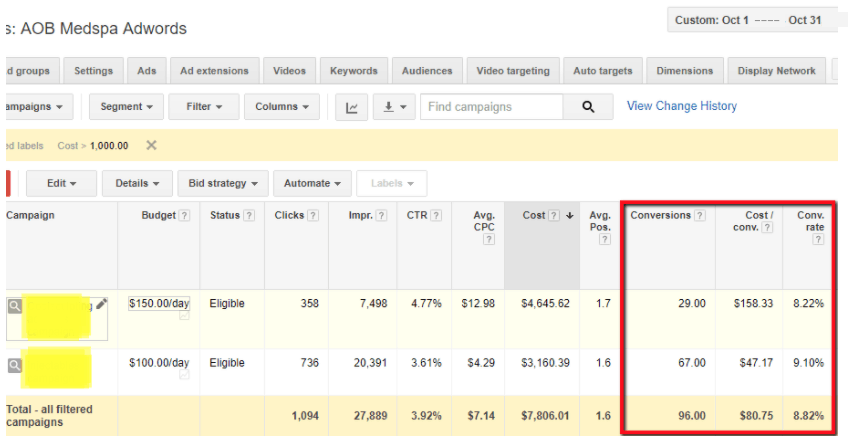Click the Avg. Pos. help icon
848x448 pixels.
point(605,239)
